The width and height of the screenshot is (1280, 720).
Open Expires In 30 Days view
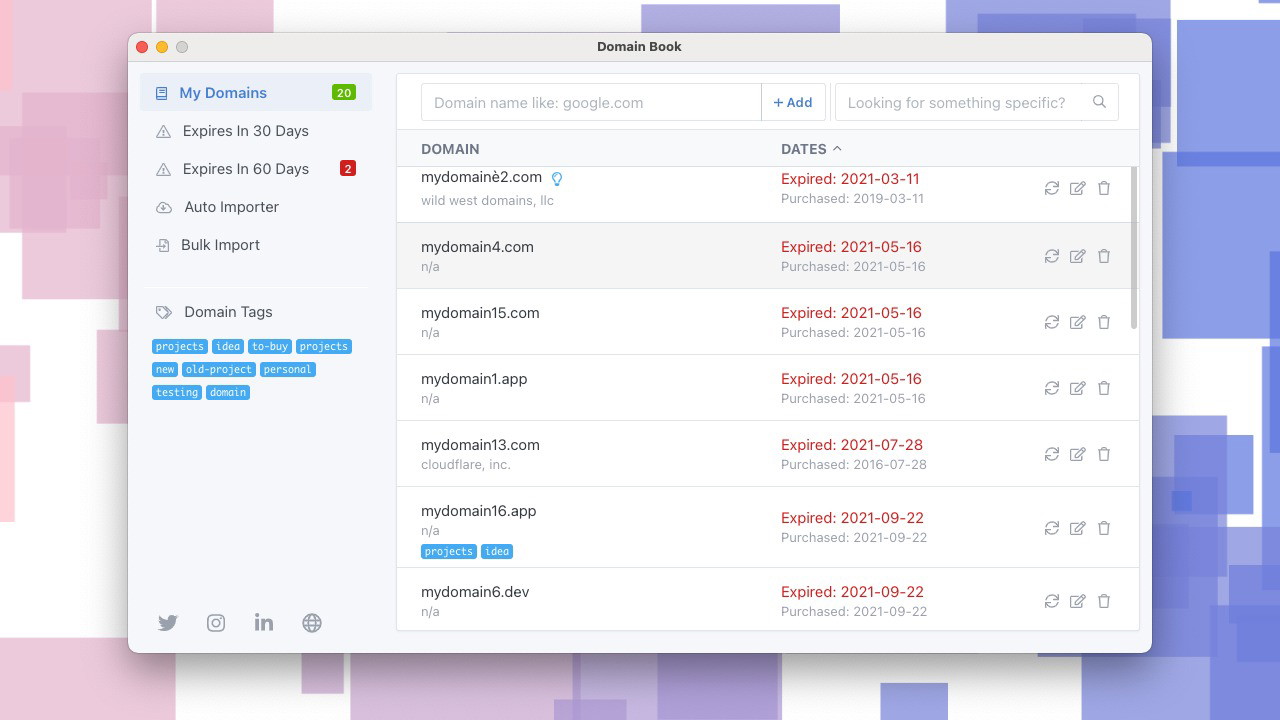[245, 131]
